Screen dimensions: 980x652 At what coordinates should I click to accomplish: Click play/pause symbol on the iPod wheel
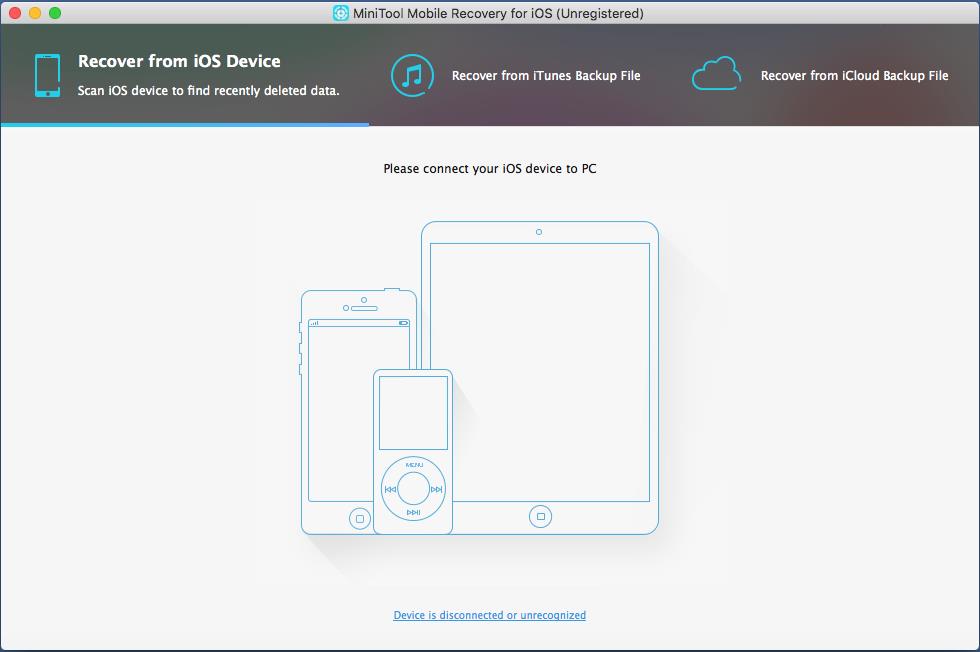coord(414,512)
